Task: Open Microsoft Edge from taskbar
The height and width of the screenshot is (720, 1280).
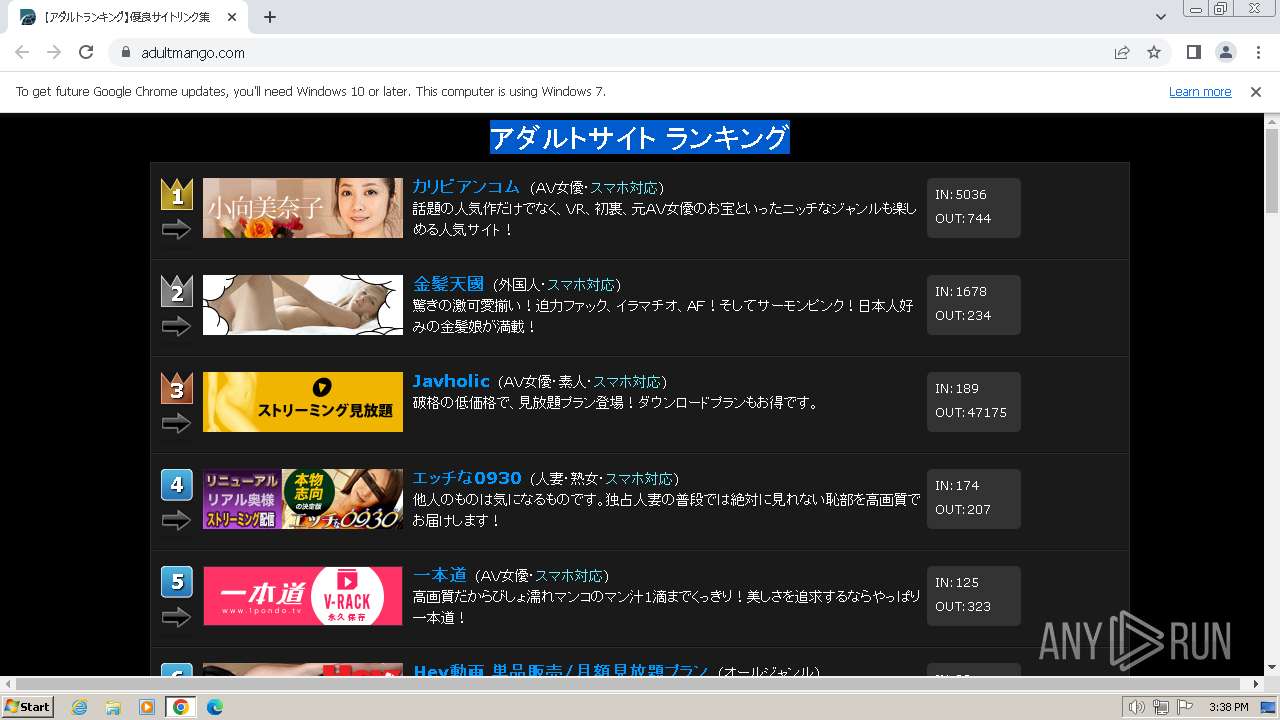Action: [x=214, y=707]
